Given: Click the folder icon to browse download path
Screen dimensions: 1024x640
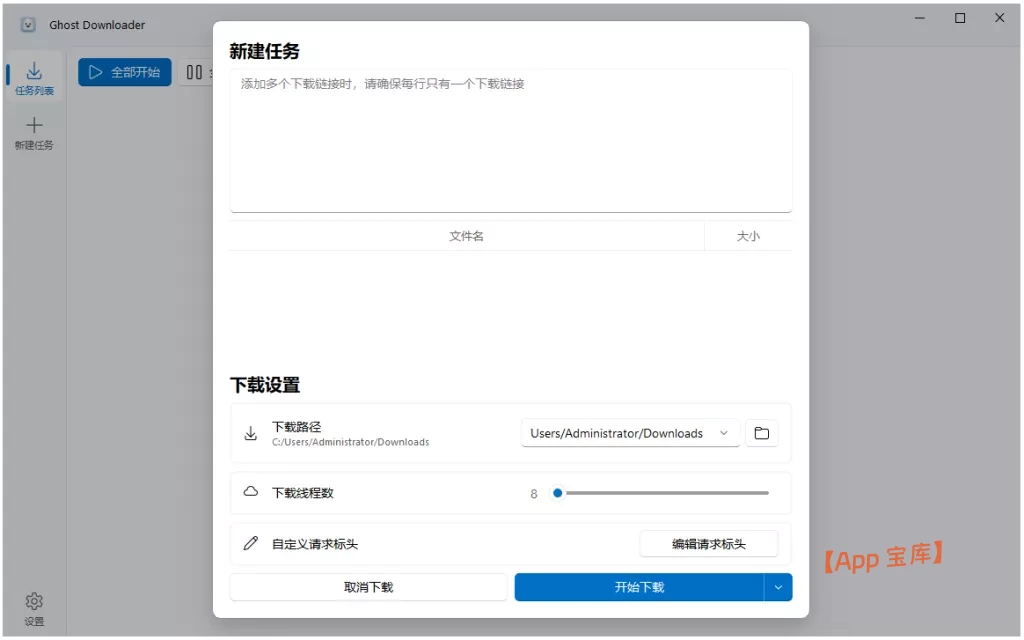Looking at the screenshot, I should 761,433.
